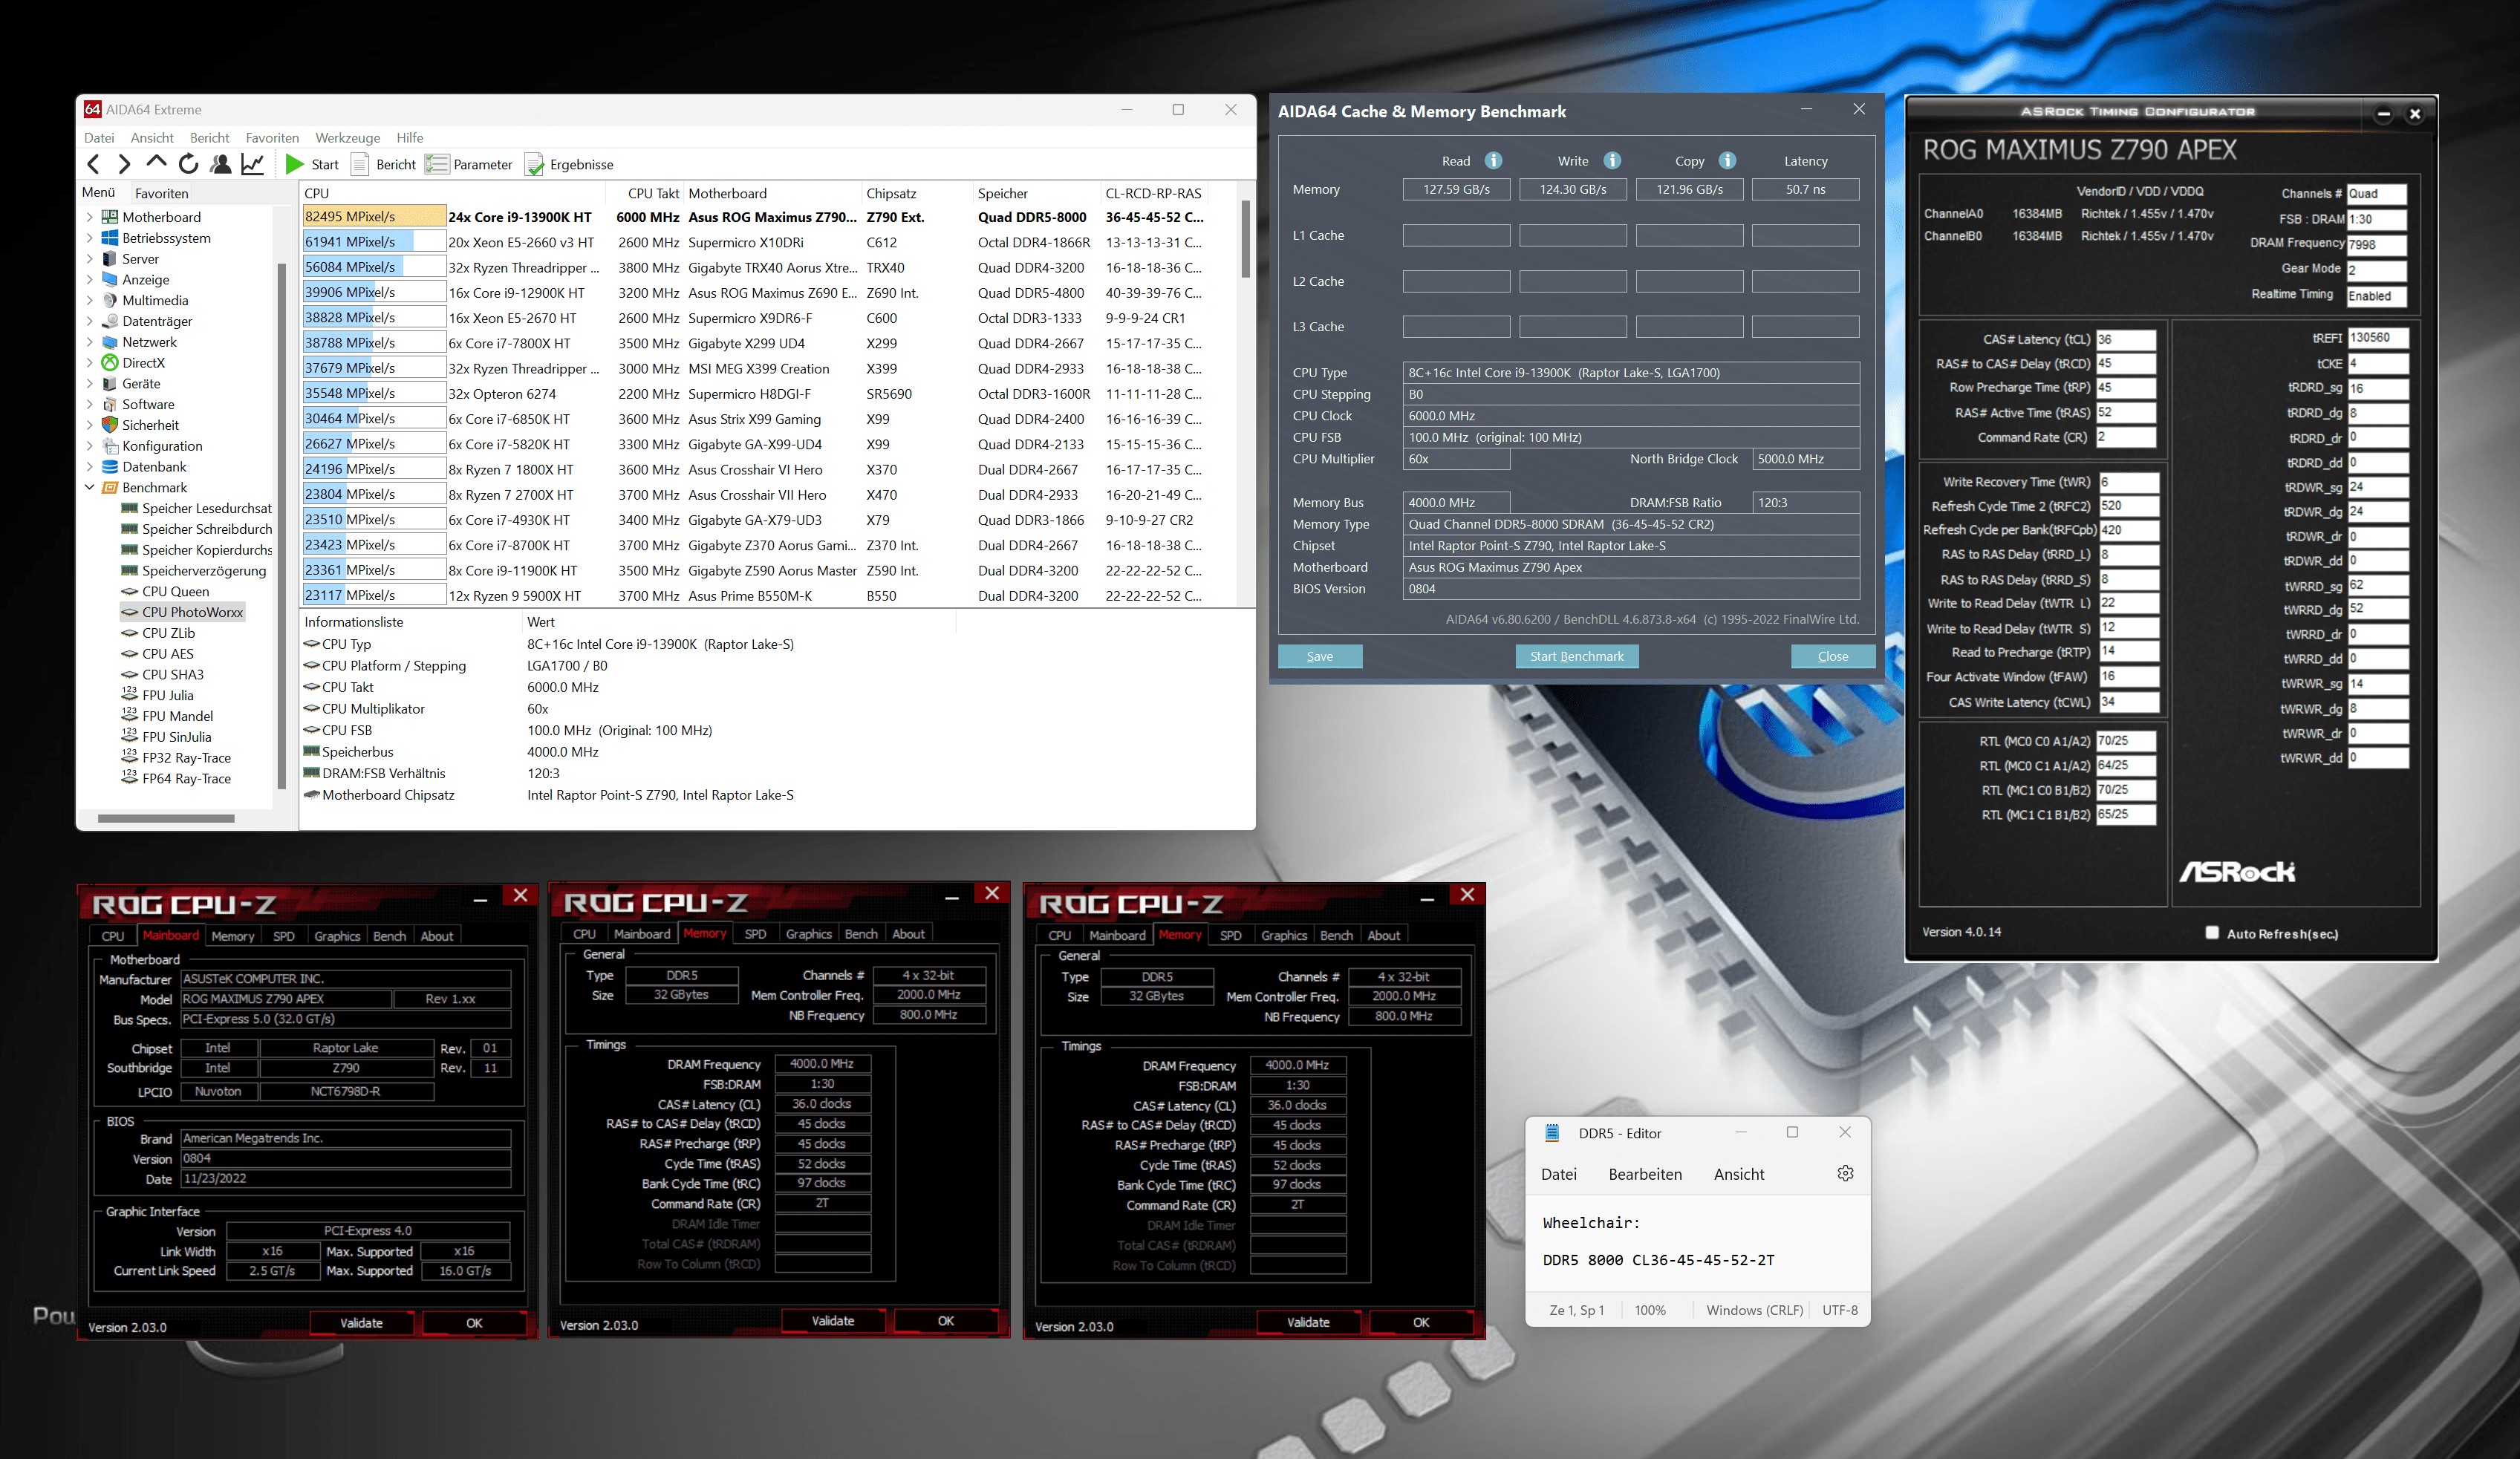Click the Read info icon

point(1493,160)
